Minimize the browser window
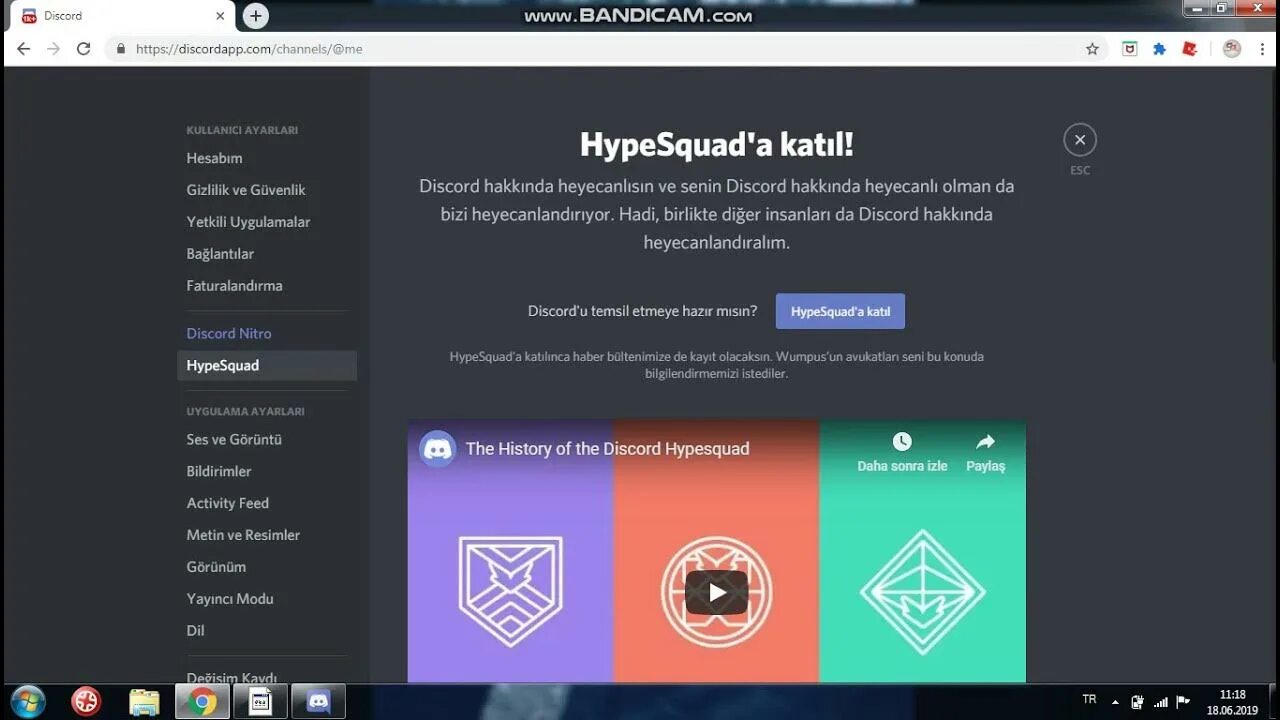 [x=1196, y=8]
